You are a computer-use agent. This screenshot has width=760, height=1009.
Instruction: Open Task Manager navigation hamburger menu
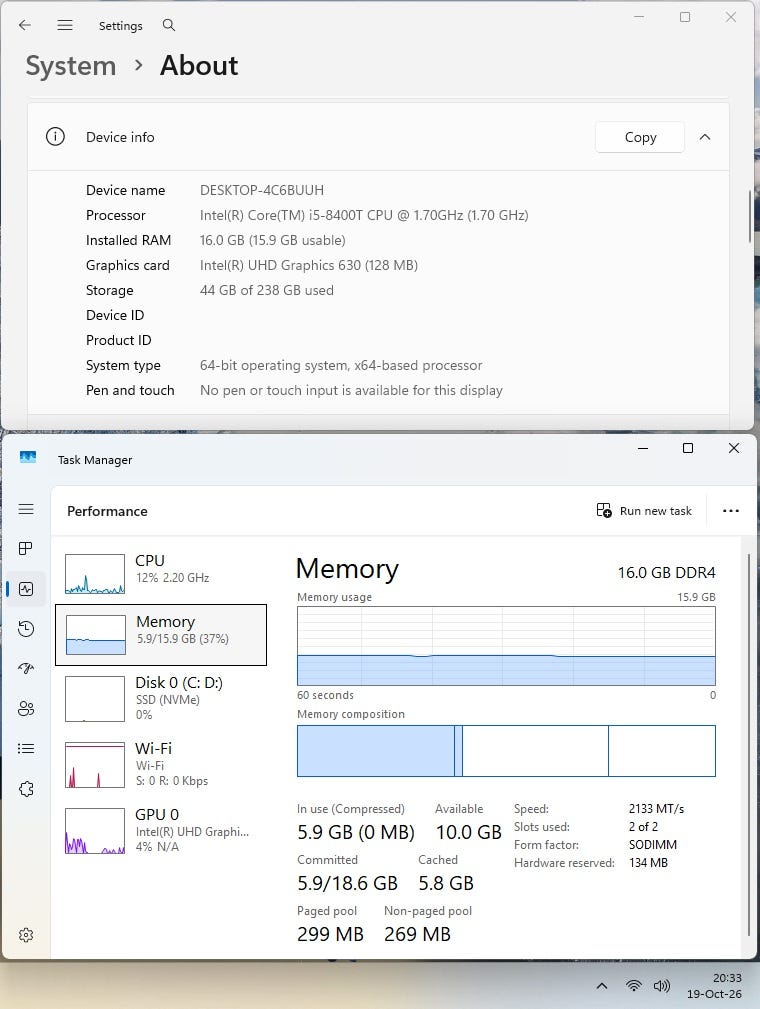coord(26,510)
